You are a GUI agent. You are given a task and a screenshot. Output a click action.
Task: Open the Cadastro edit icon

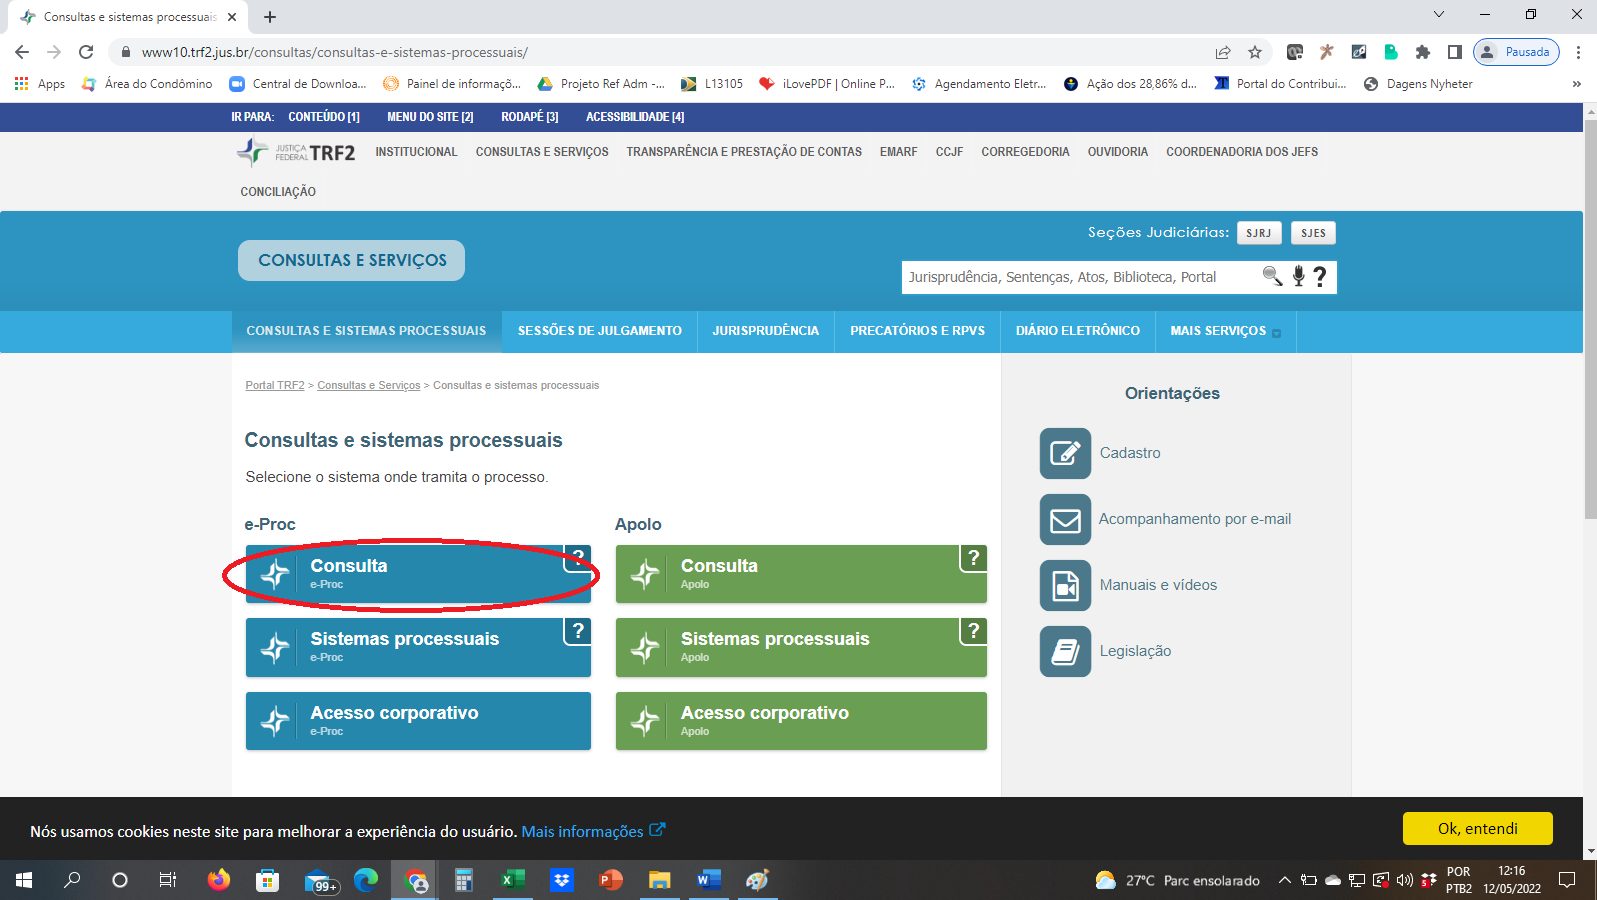pos(1065,453)
